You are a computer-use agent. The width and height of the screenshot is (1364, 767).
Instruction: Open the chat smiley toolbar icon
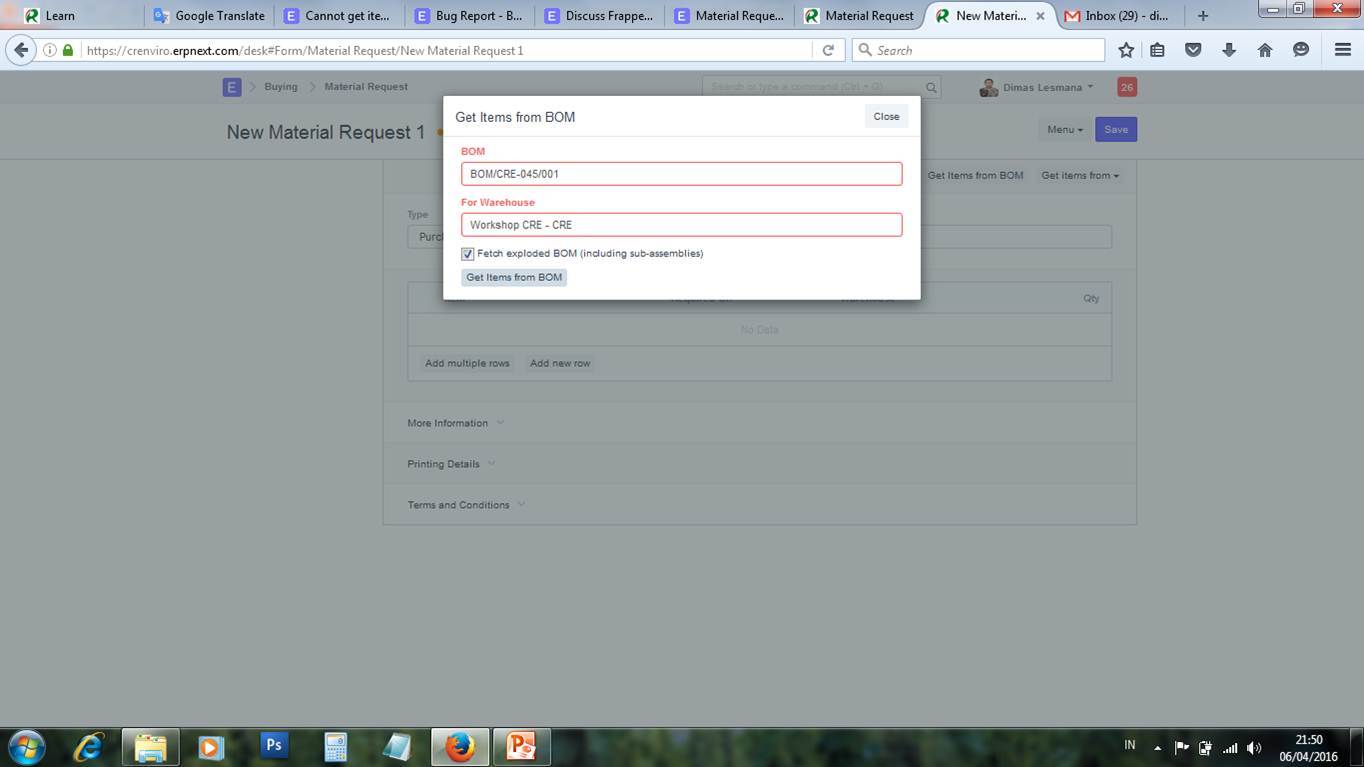[x=1301, y=50]
